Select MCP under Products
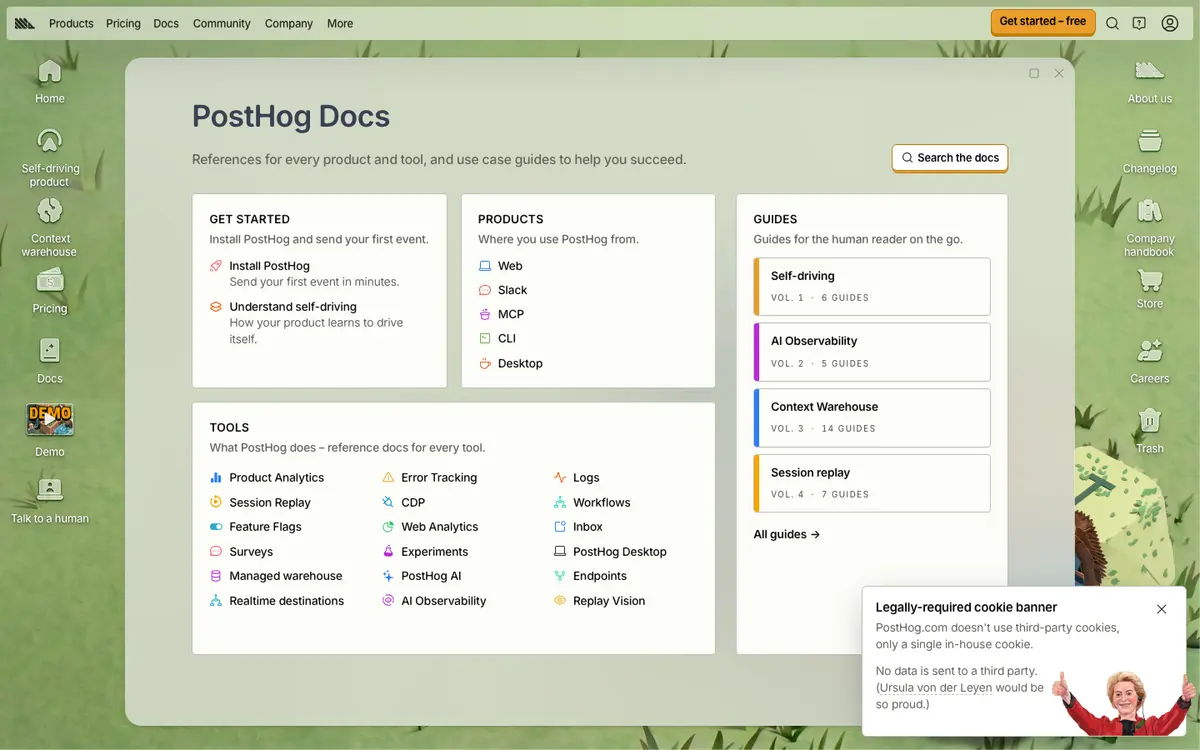 [511, 314]
